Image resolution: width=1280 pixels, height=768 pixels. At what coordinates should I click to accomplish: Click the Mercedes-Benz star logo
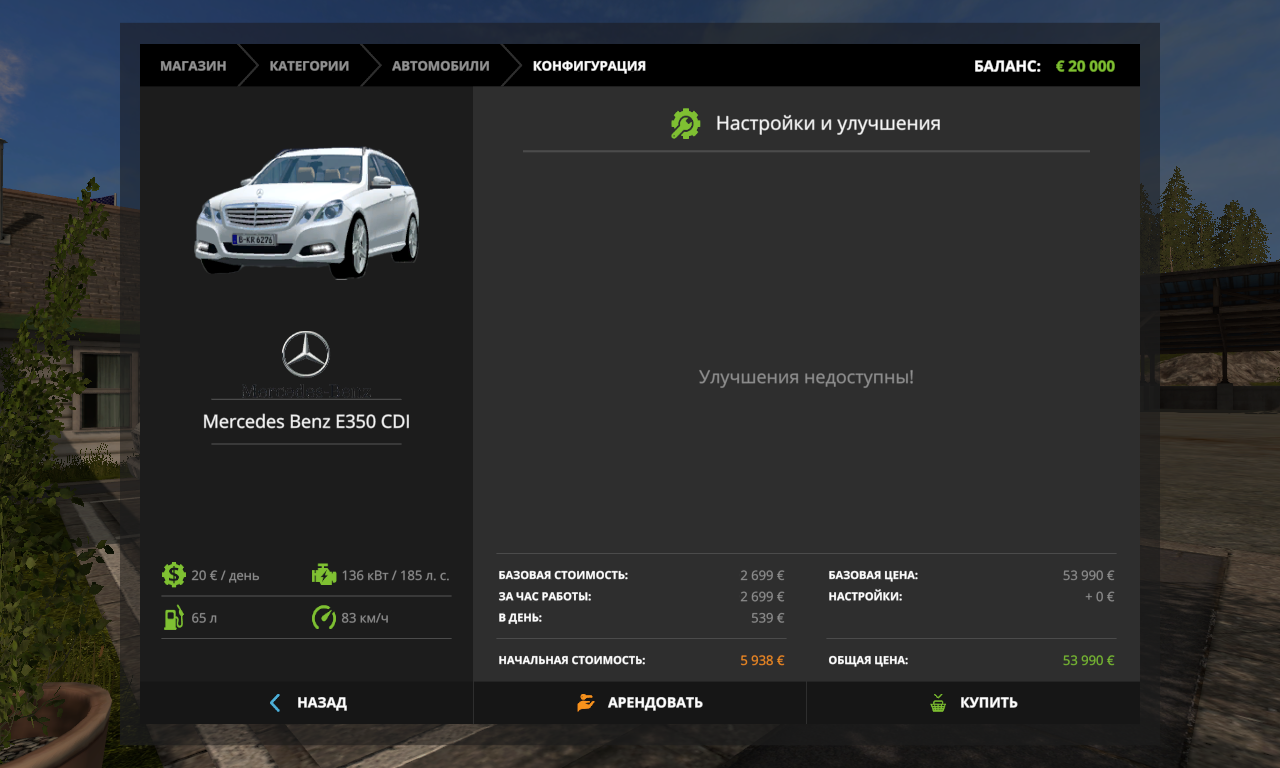(306, 355)
